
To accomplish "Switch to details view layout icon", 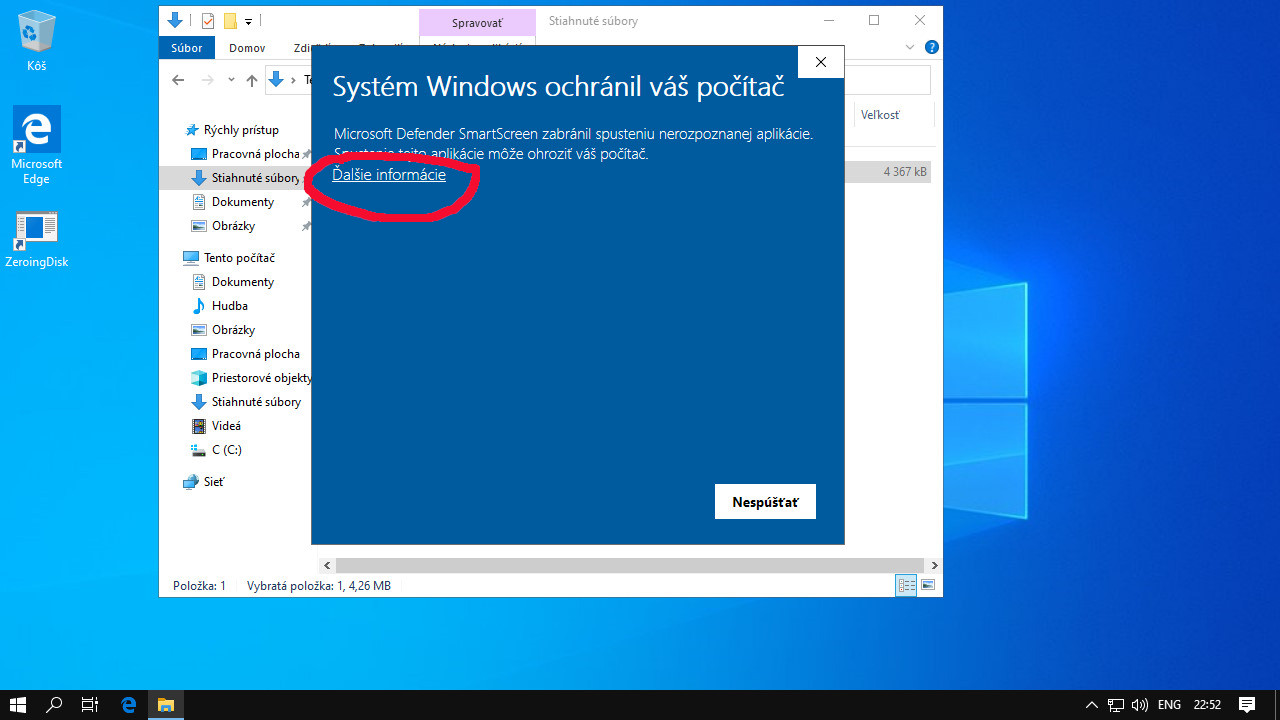I will coord(907,586).
